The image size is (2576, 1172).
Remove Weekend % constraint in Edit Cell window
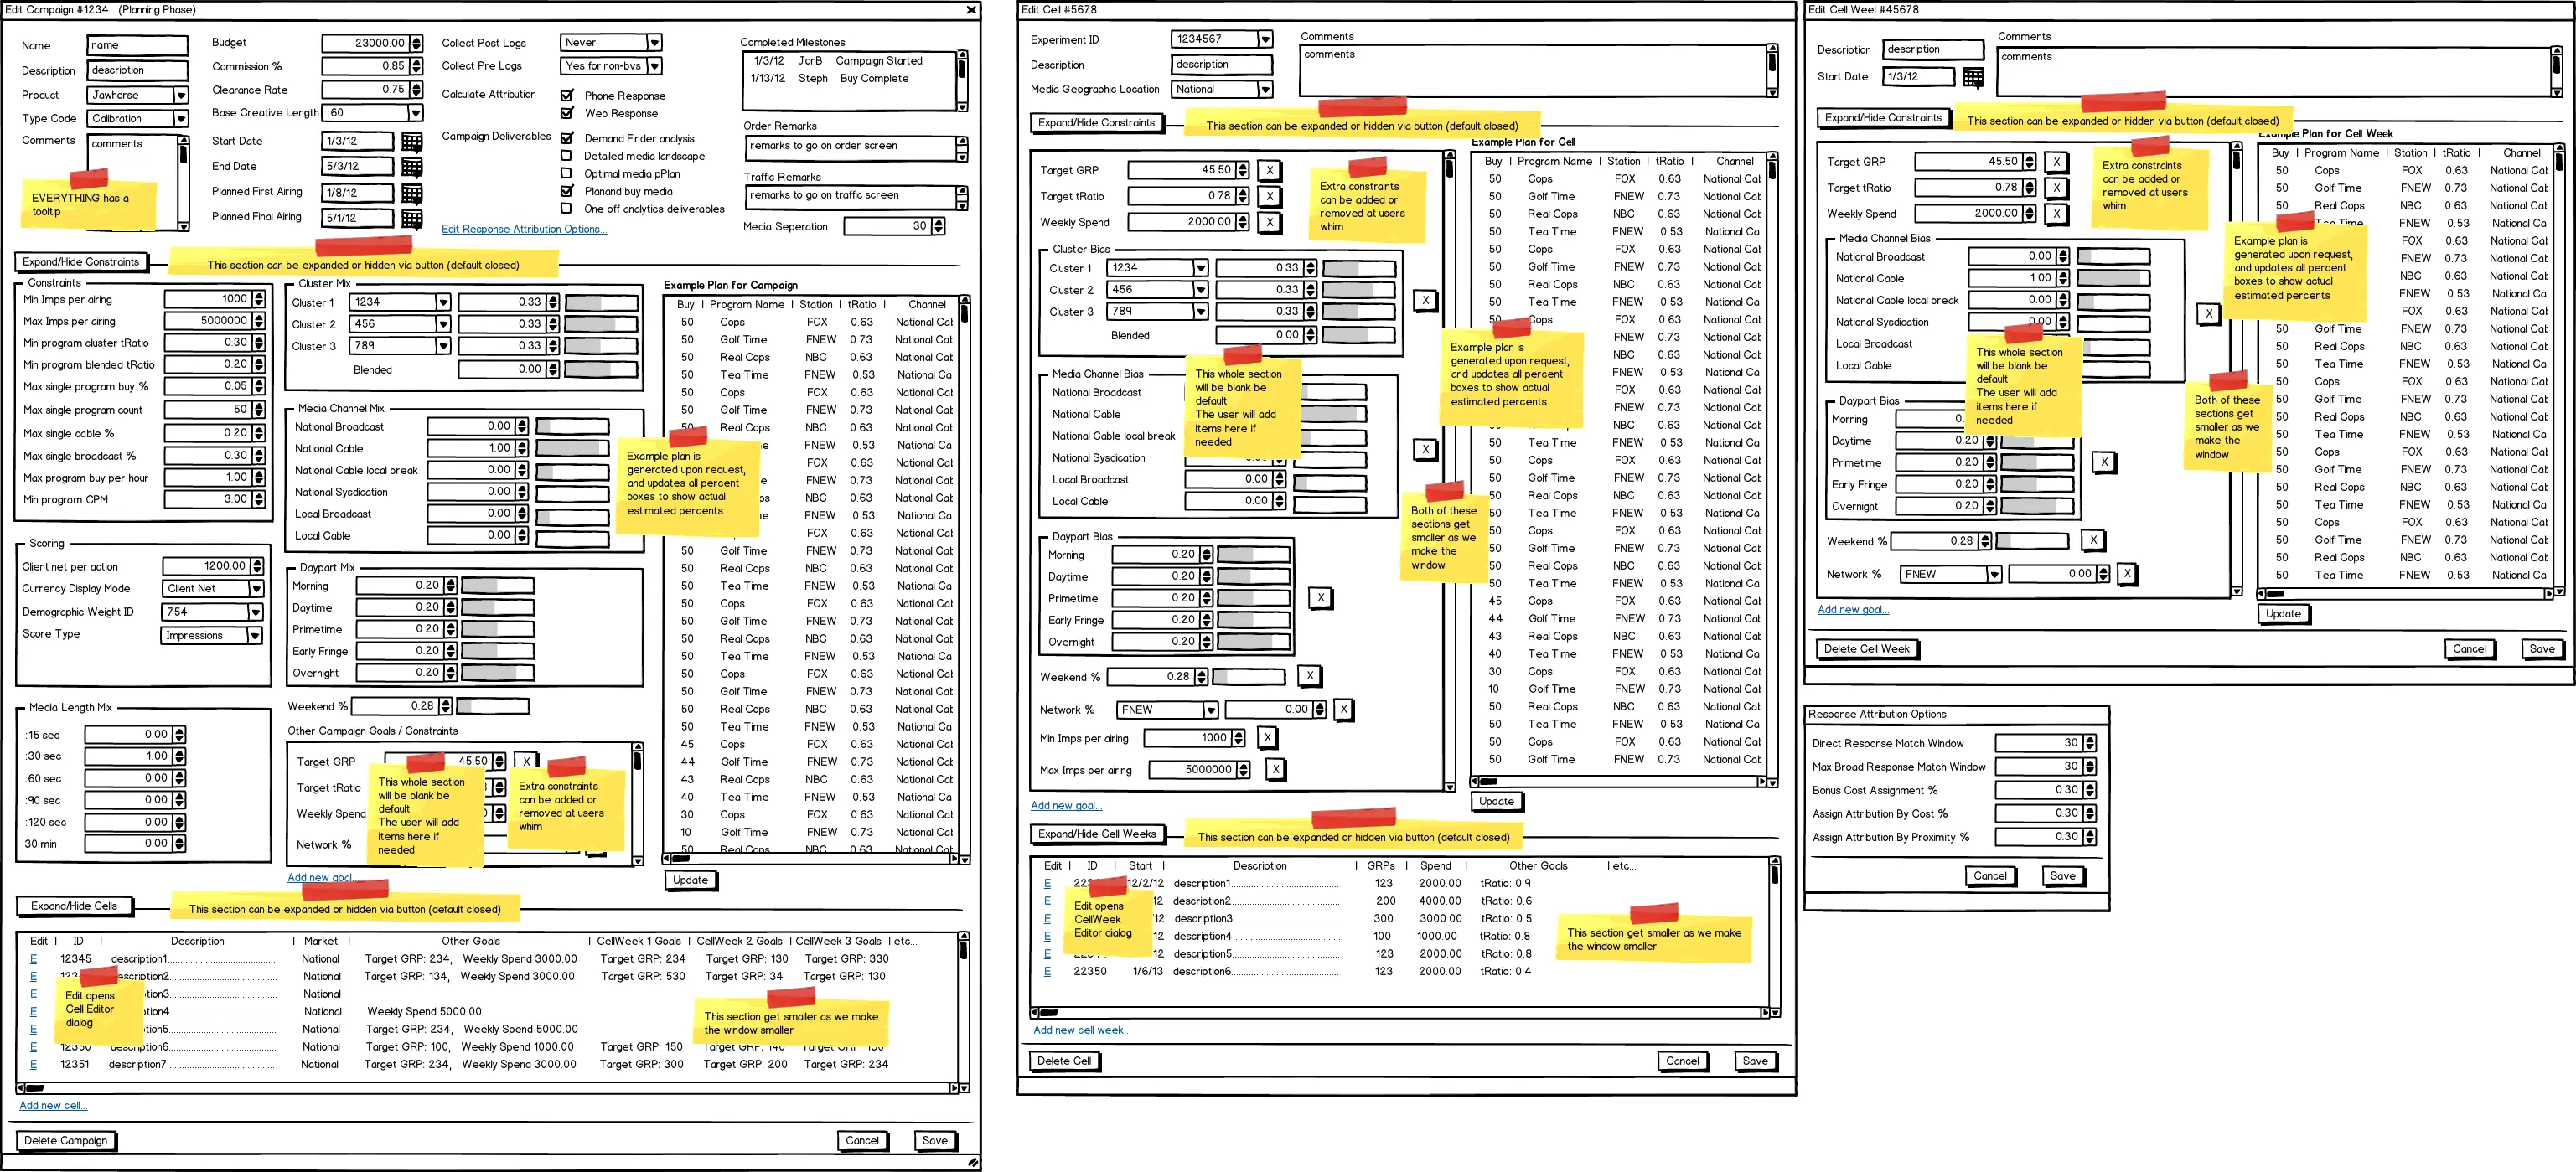pyautogui.click(x=1309, y=676)
